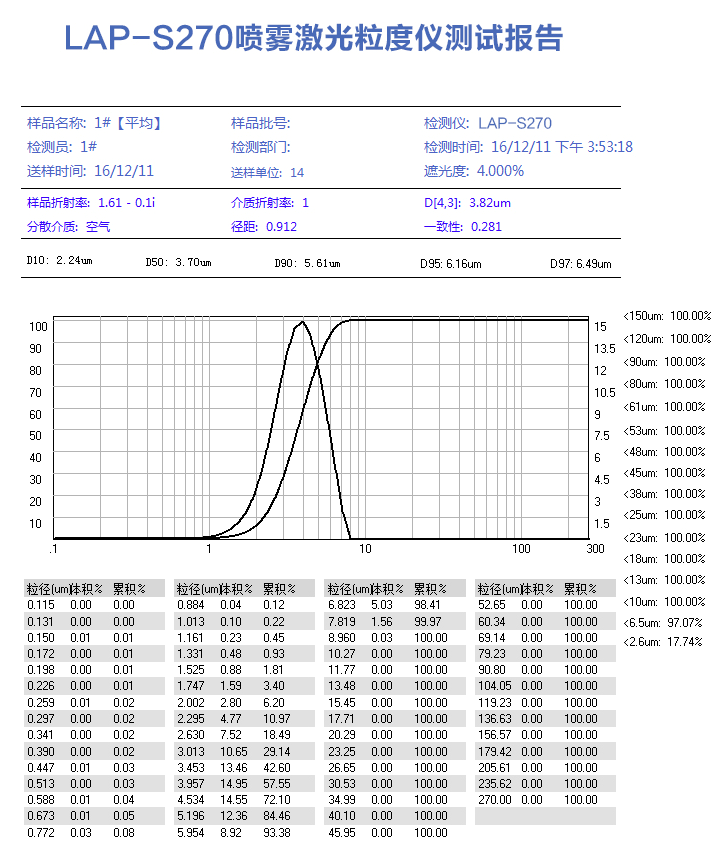Click the D50: 3.70um result
This screenshot has width=718, height=855.
(x=178, y=263)
